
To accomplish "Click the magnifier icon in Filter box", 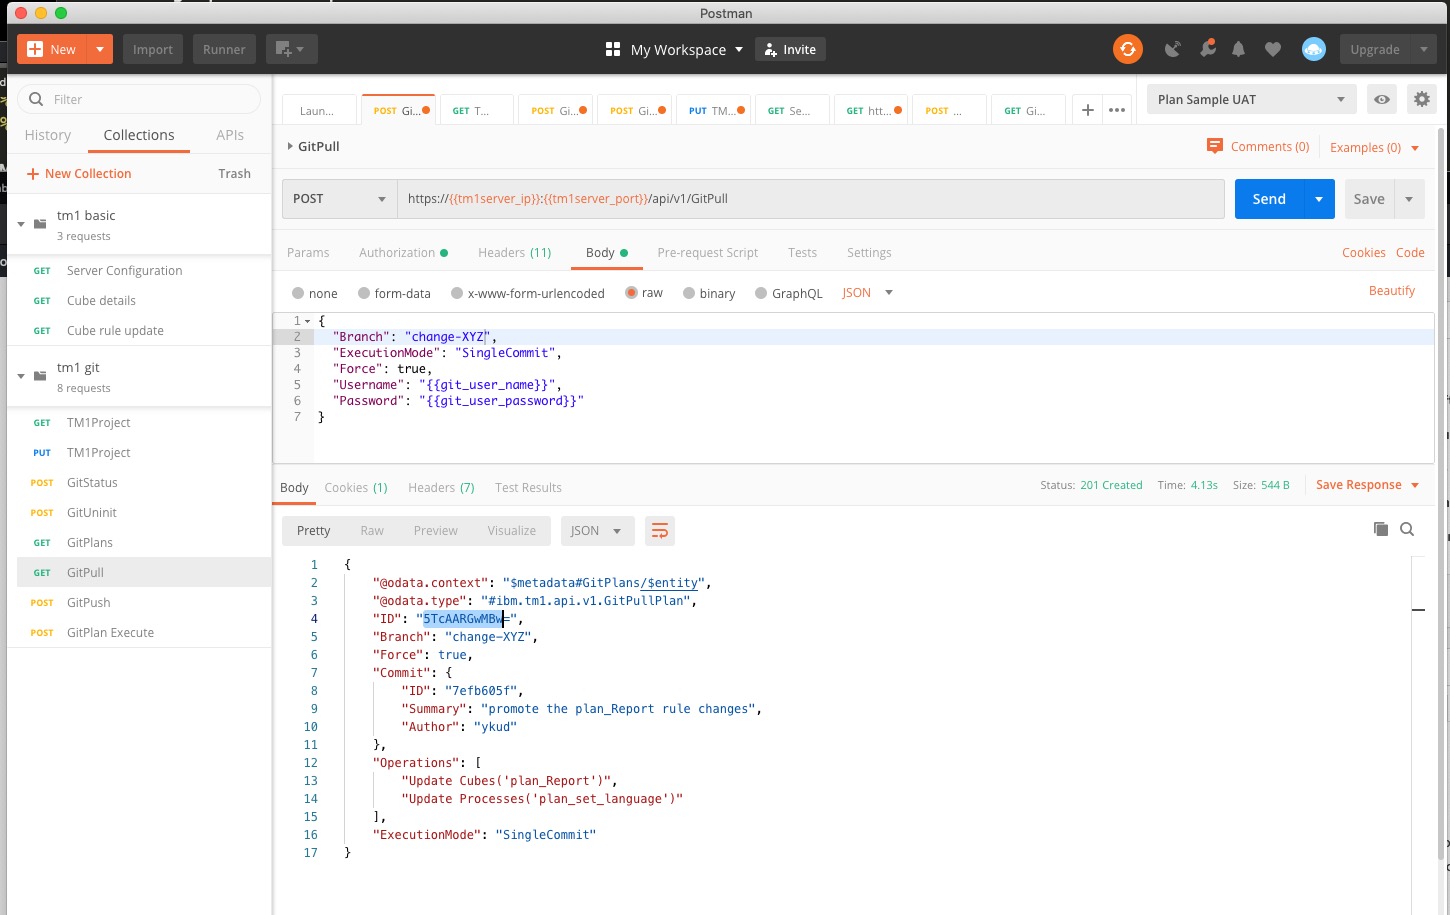I will tap(36, 99).
